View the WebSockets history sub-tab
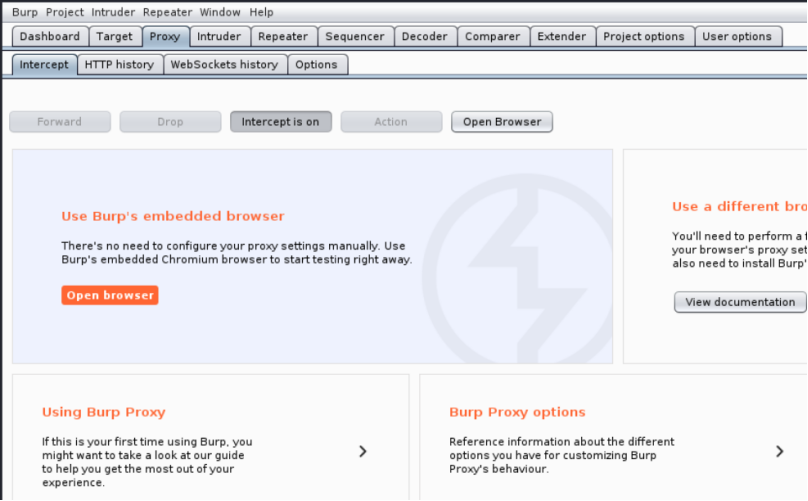808x501 pixels. click(225, 65)
